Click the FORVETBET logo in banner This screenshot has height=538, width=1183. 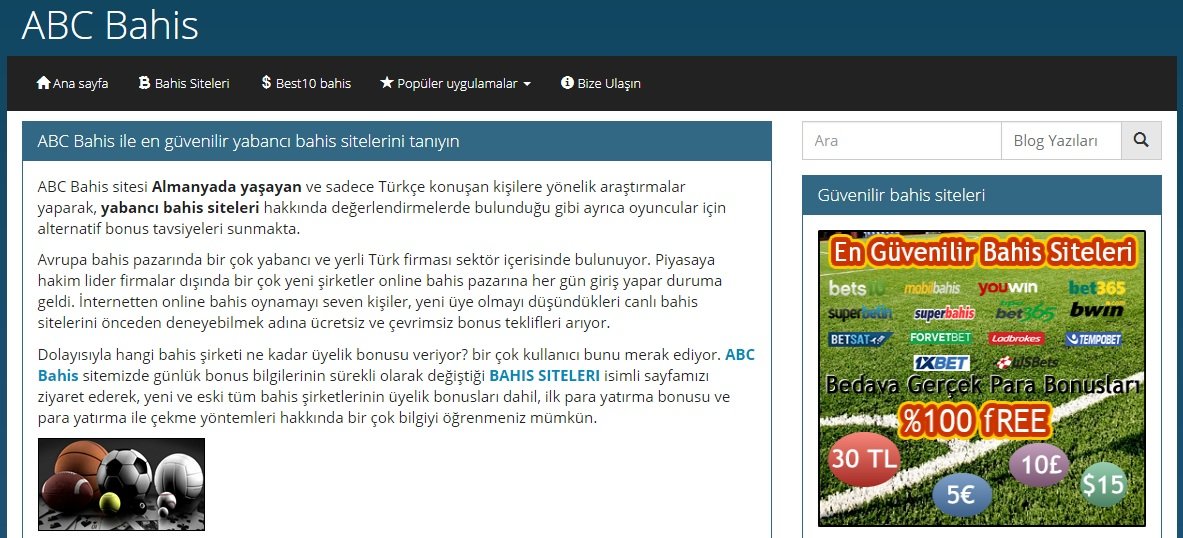point(939,337)
